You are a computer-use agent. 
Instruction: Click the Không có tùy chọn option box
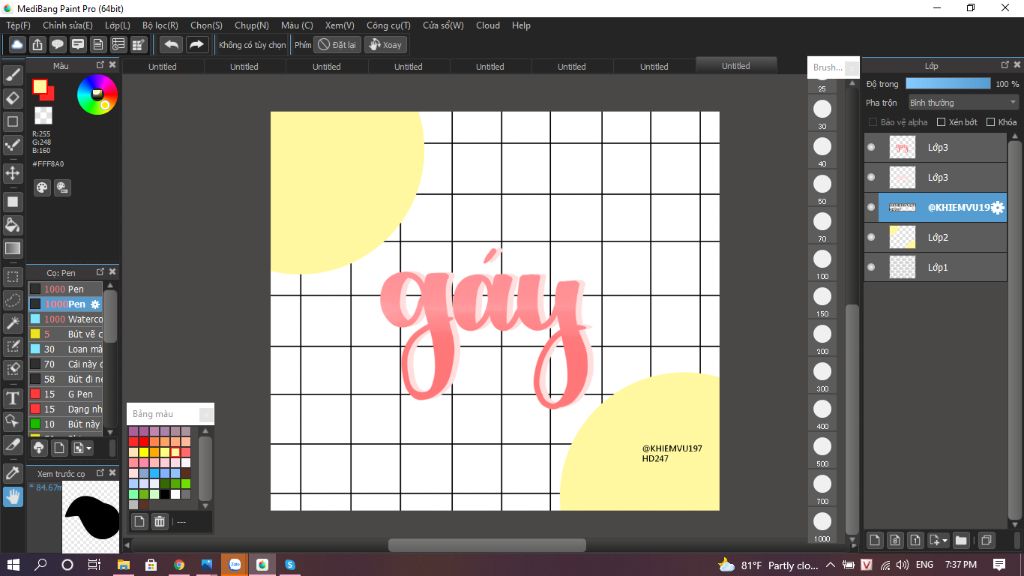pos(252,45)
